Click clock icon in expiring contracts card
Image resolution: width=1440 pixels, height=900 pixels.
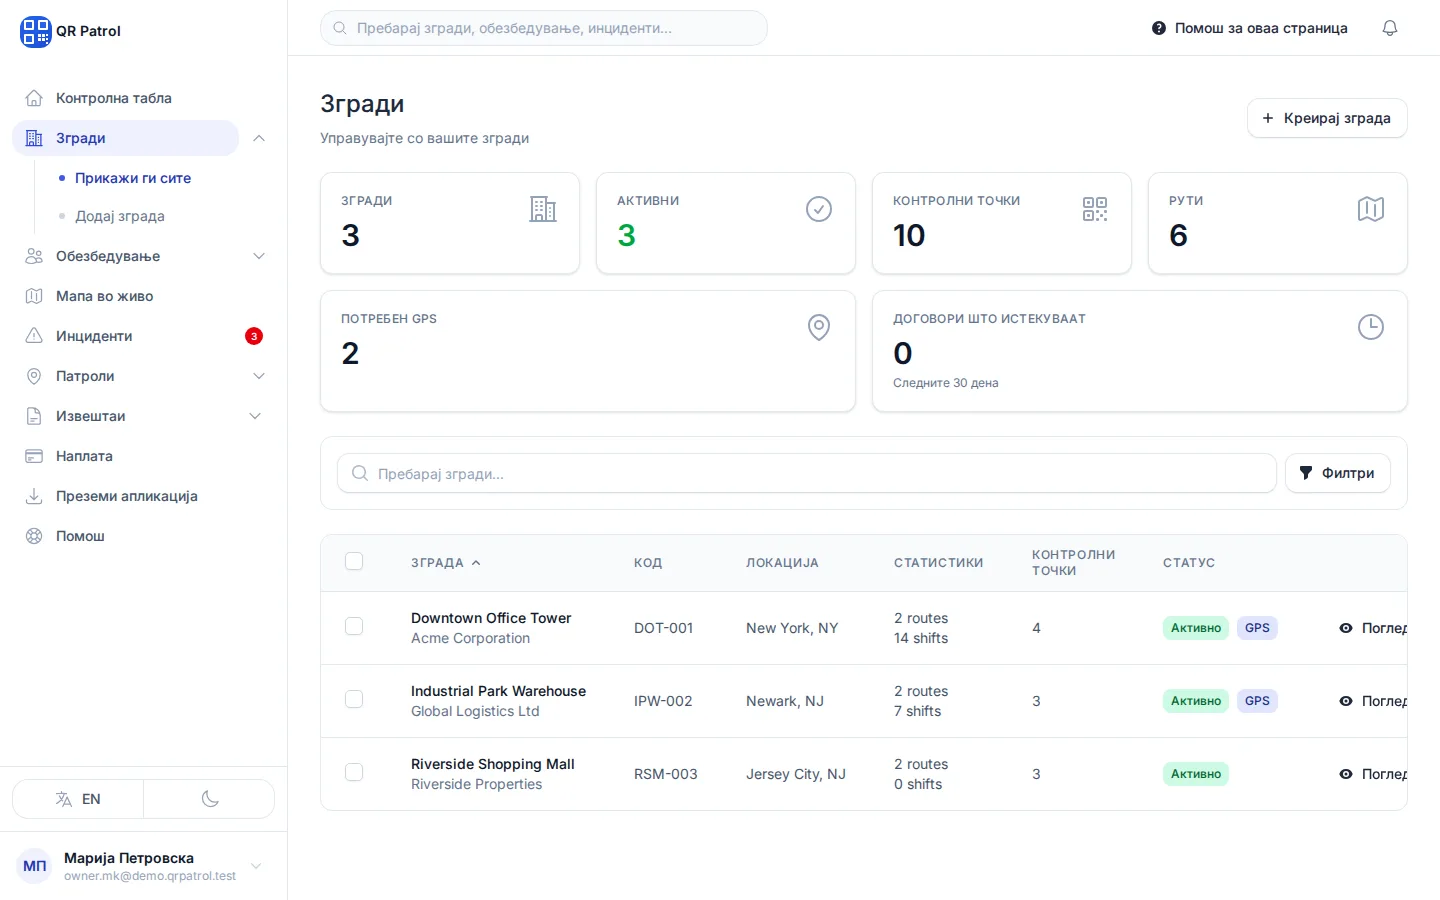pos(1371,327)
